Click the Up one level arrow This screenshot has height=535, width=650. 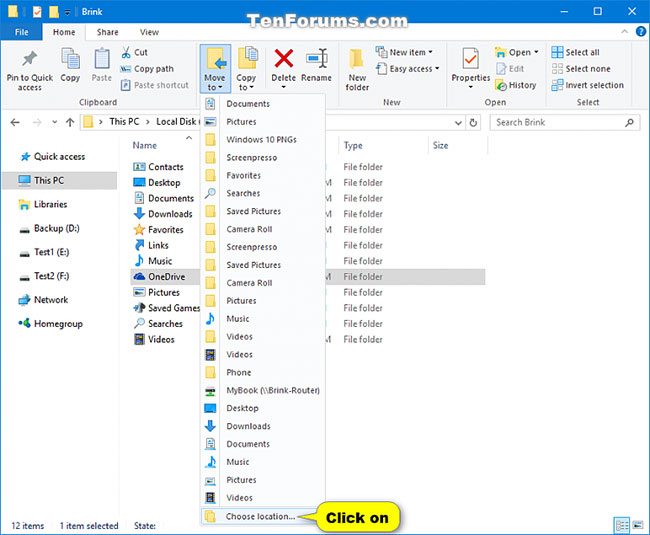point(70,122)
